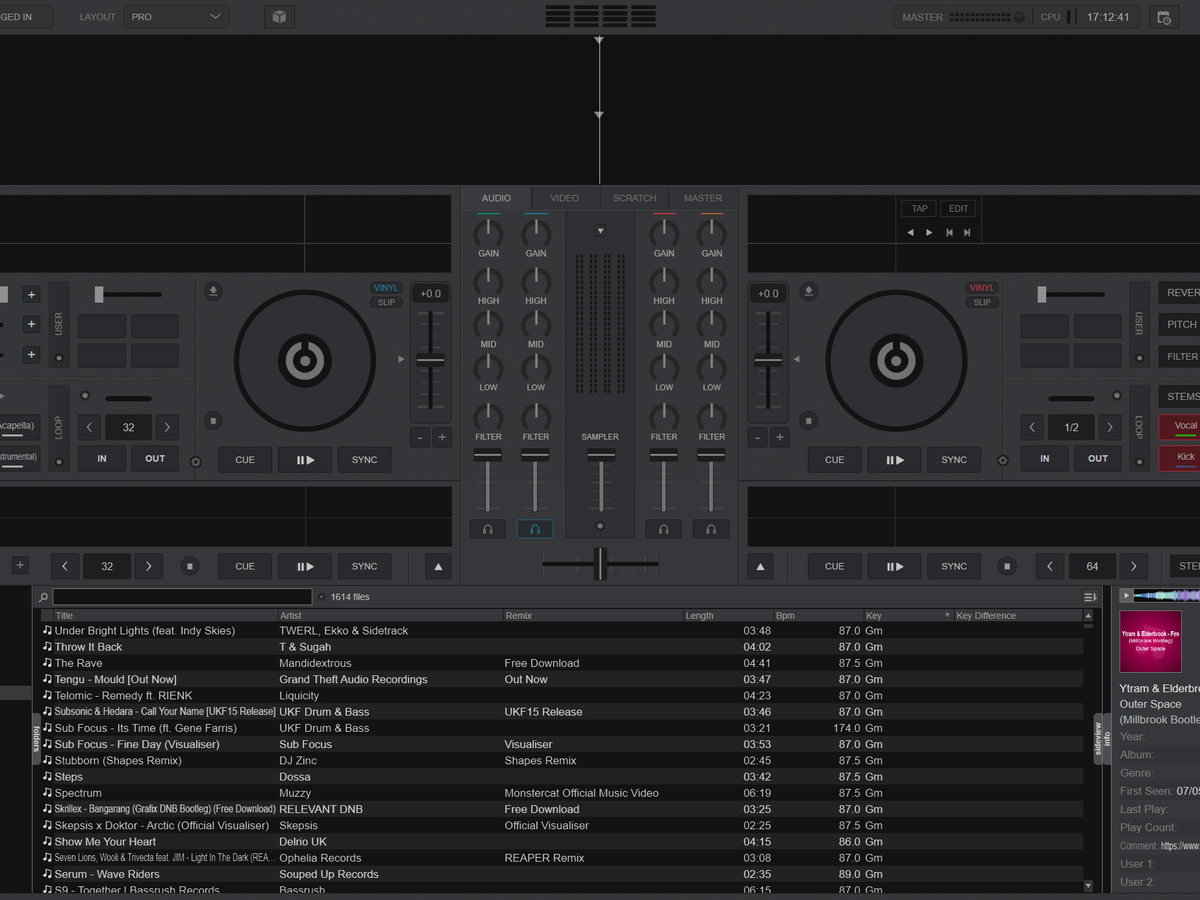Open the Key column dropdown arrow
Image resolution: width=1200 pixels, height=900 pixels.
pyautogui.click(x=948, y=616)
